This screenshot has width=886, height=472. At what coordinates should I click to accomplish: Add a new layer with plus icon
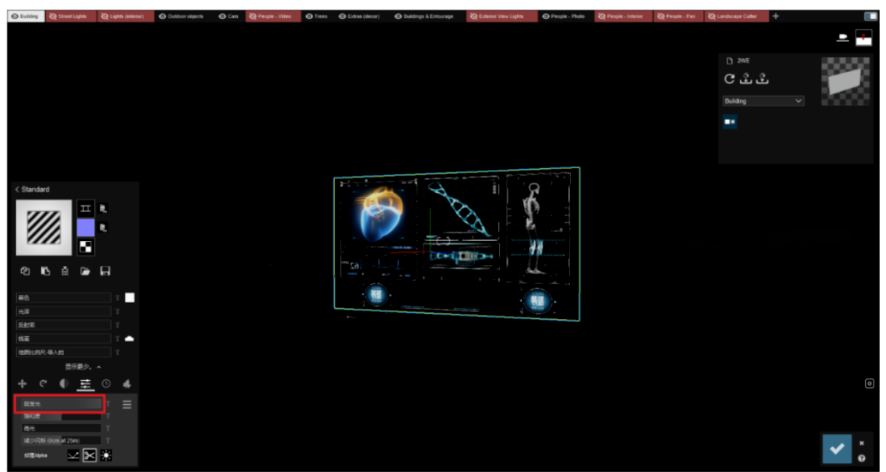775,16
